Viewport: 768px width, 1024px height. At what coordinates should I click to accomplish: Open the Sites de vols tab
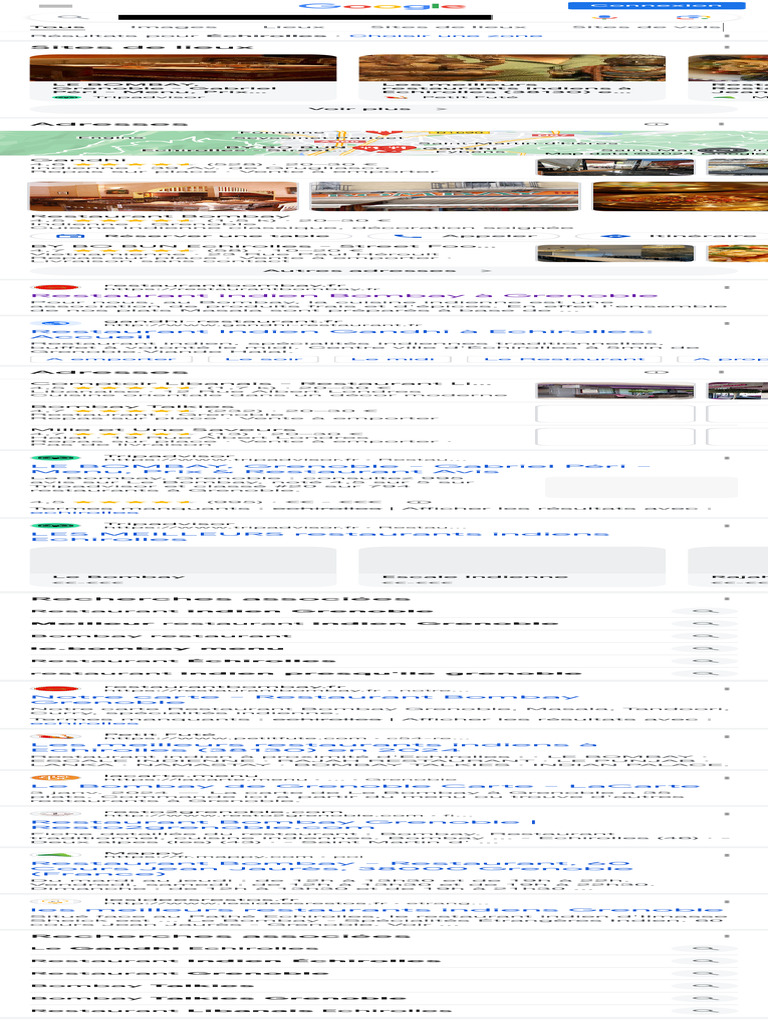point(647,27)
